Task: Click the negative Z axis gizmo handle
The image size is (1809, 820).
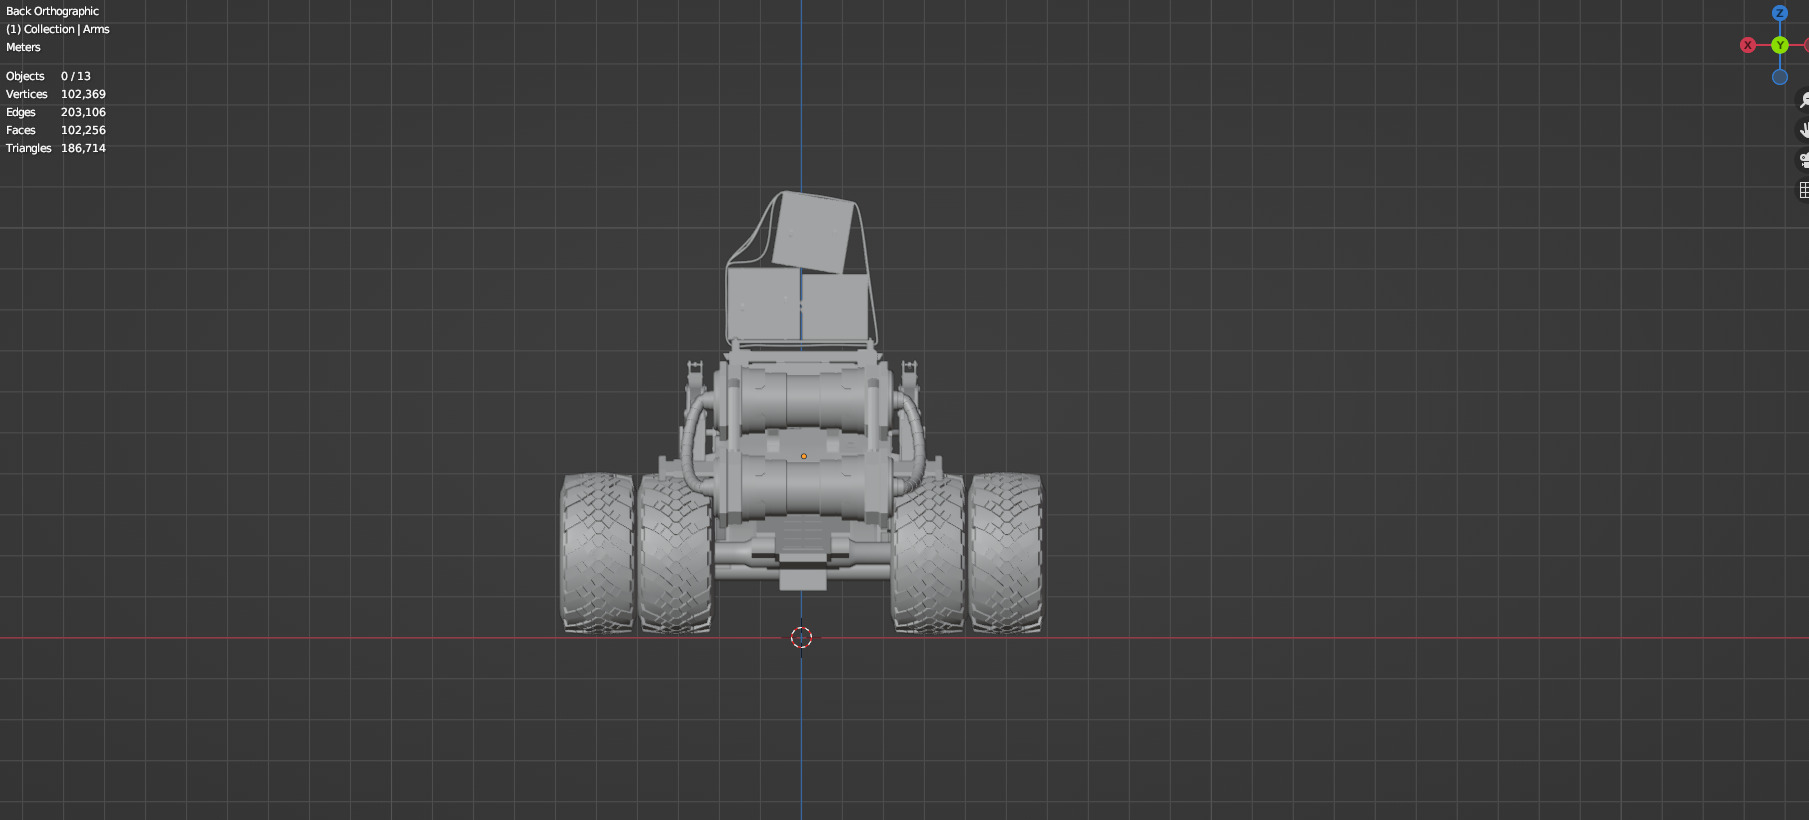Action: [x=1780, y=77]
